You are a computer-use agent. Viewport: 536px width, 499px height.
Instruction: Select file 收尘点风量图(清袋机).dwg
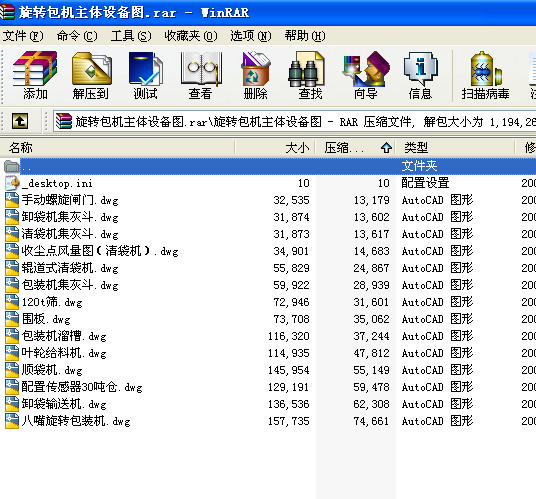coord(100,251)
